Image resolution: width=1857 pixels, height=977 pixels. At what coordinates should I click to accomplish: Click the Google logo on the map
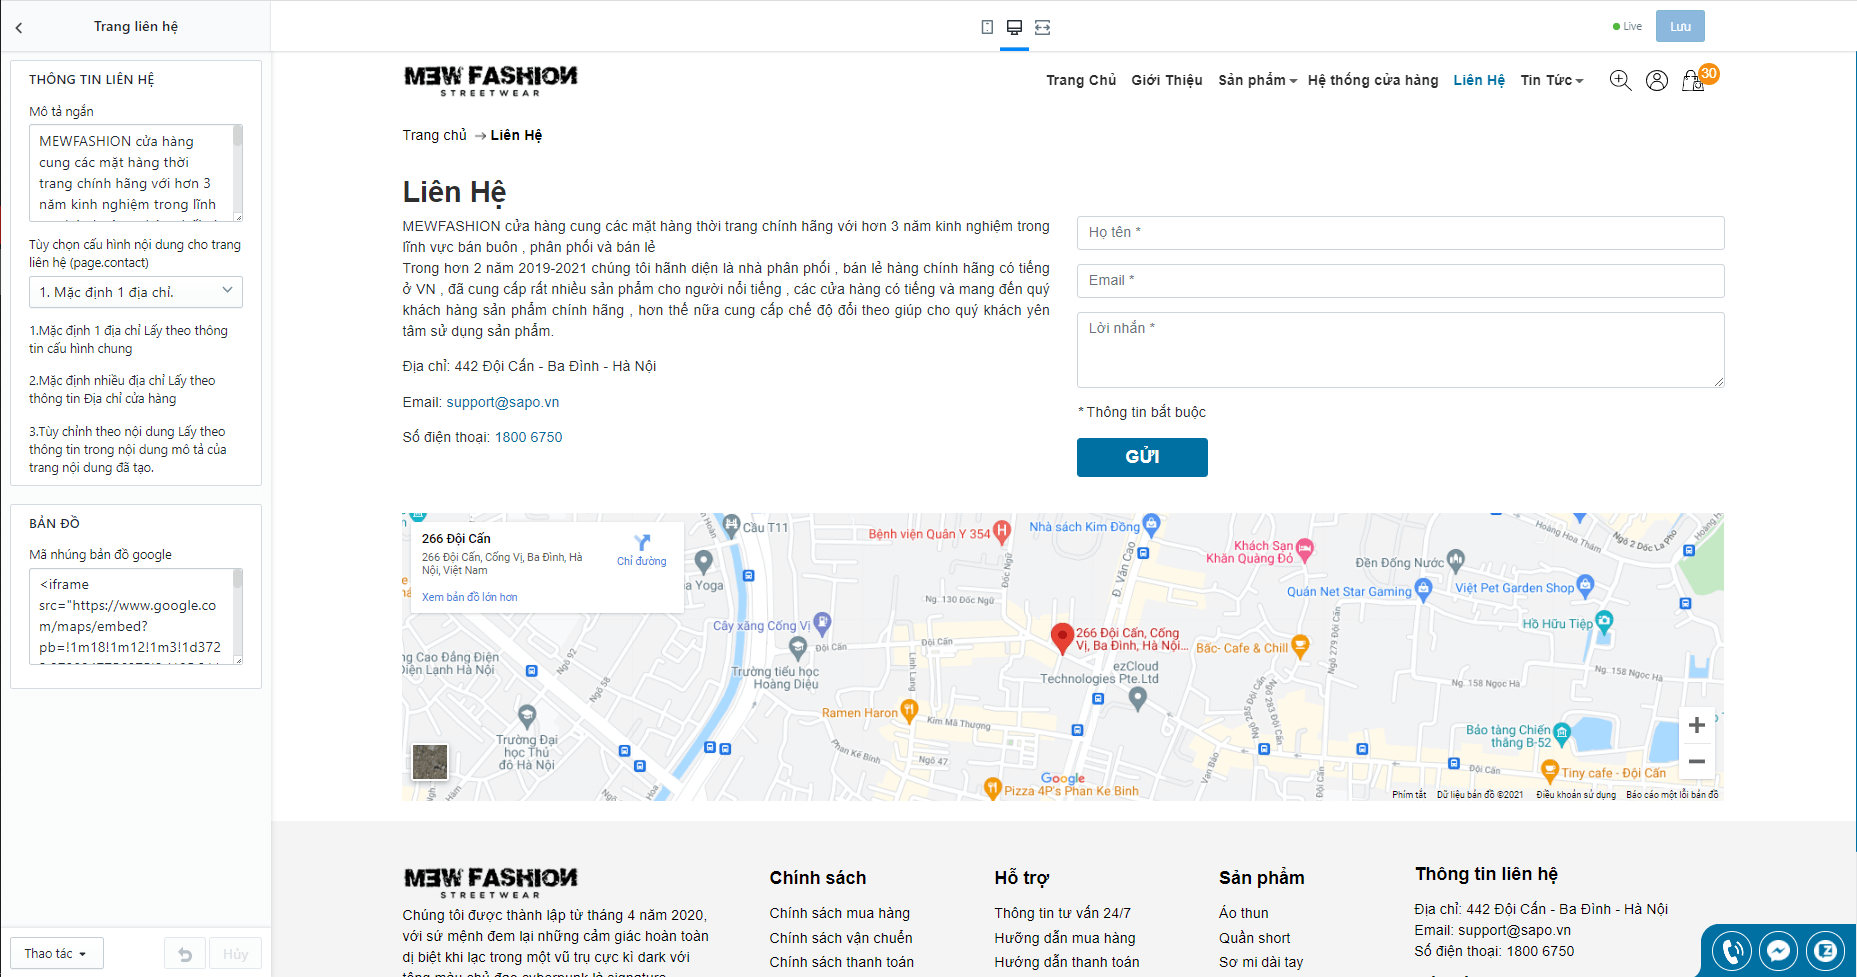click(1063, 778)
